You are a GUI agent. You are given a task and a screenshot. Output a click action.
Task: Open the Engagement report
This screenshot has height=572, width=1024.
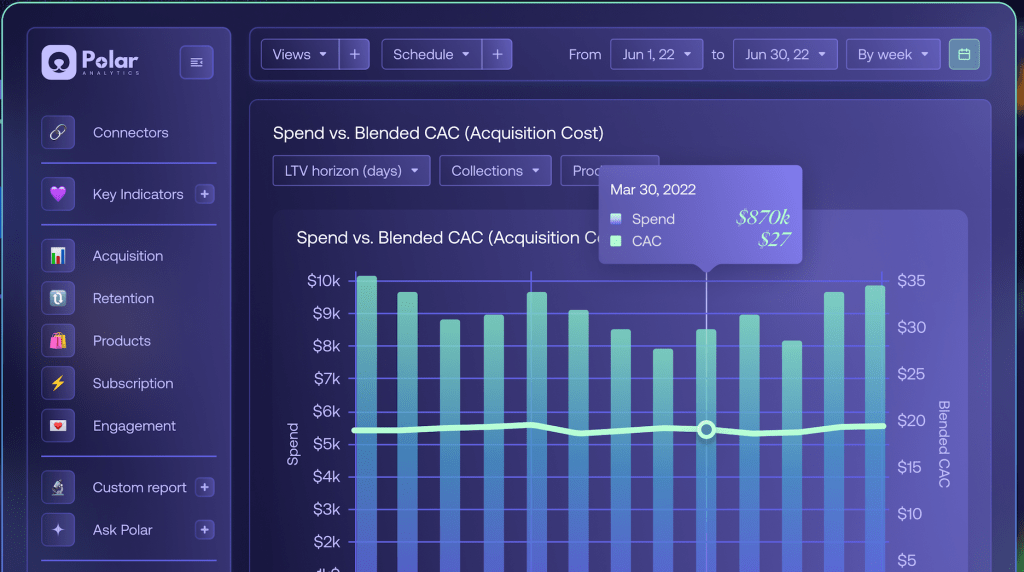pyautogui.click(x=134, y=426)
